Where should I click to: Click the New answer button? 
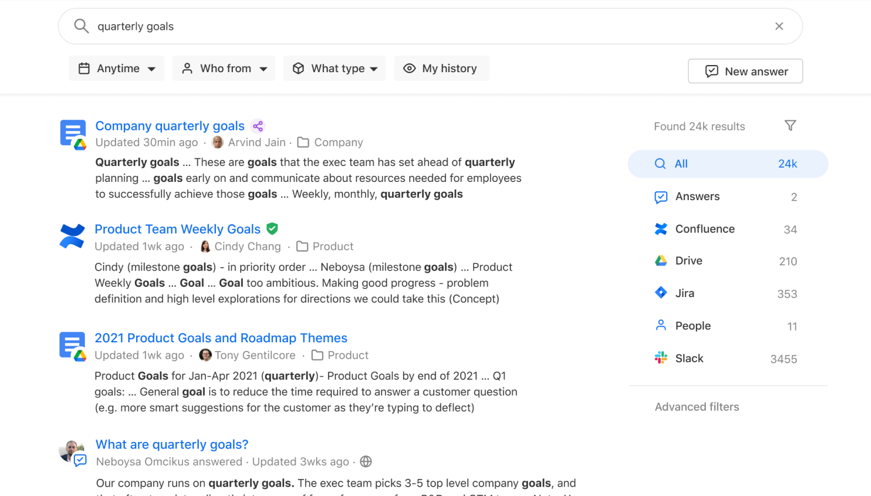pyautogui.click(x=745, y=71)
